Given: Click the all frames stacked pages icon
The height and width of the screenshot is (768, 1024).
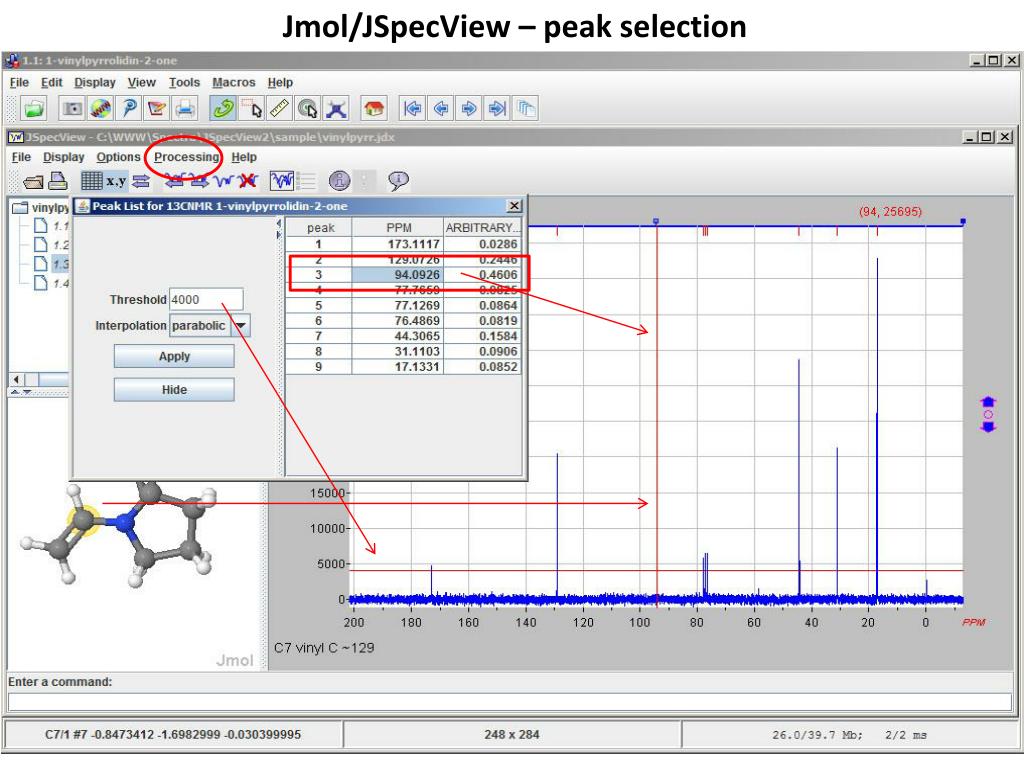Looking at the screenshot, I should click(x=526, y=108).
